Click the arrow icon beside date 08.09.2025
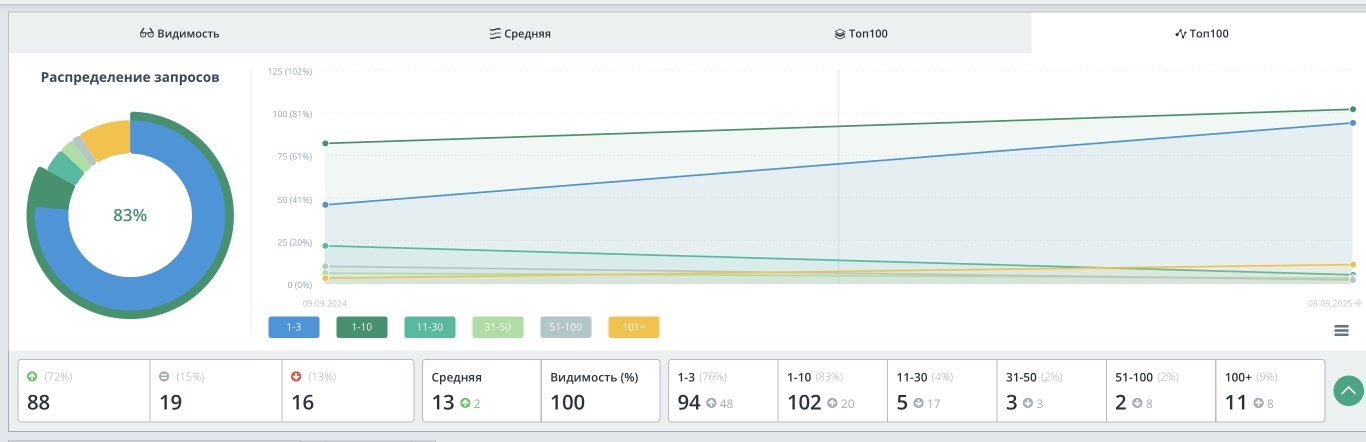The width and height of the screenshot is (1366, 442). 1357,302
